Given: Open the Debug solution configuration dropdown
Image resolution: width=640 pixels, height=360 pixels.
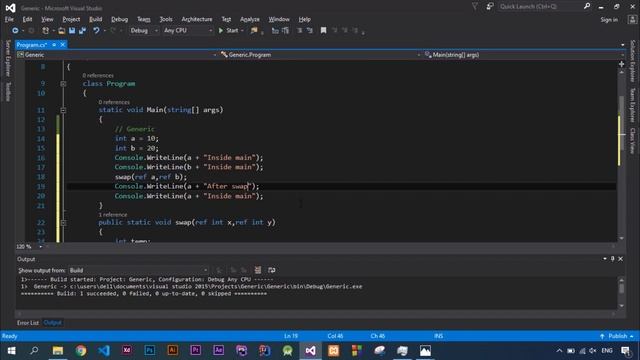Looking at the screenshot, I should pos(144,31).
